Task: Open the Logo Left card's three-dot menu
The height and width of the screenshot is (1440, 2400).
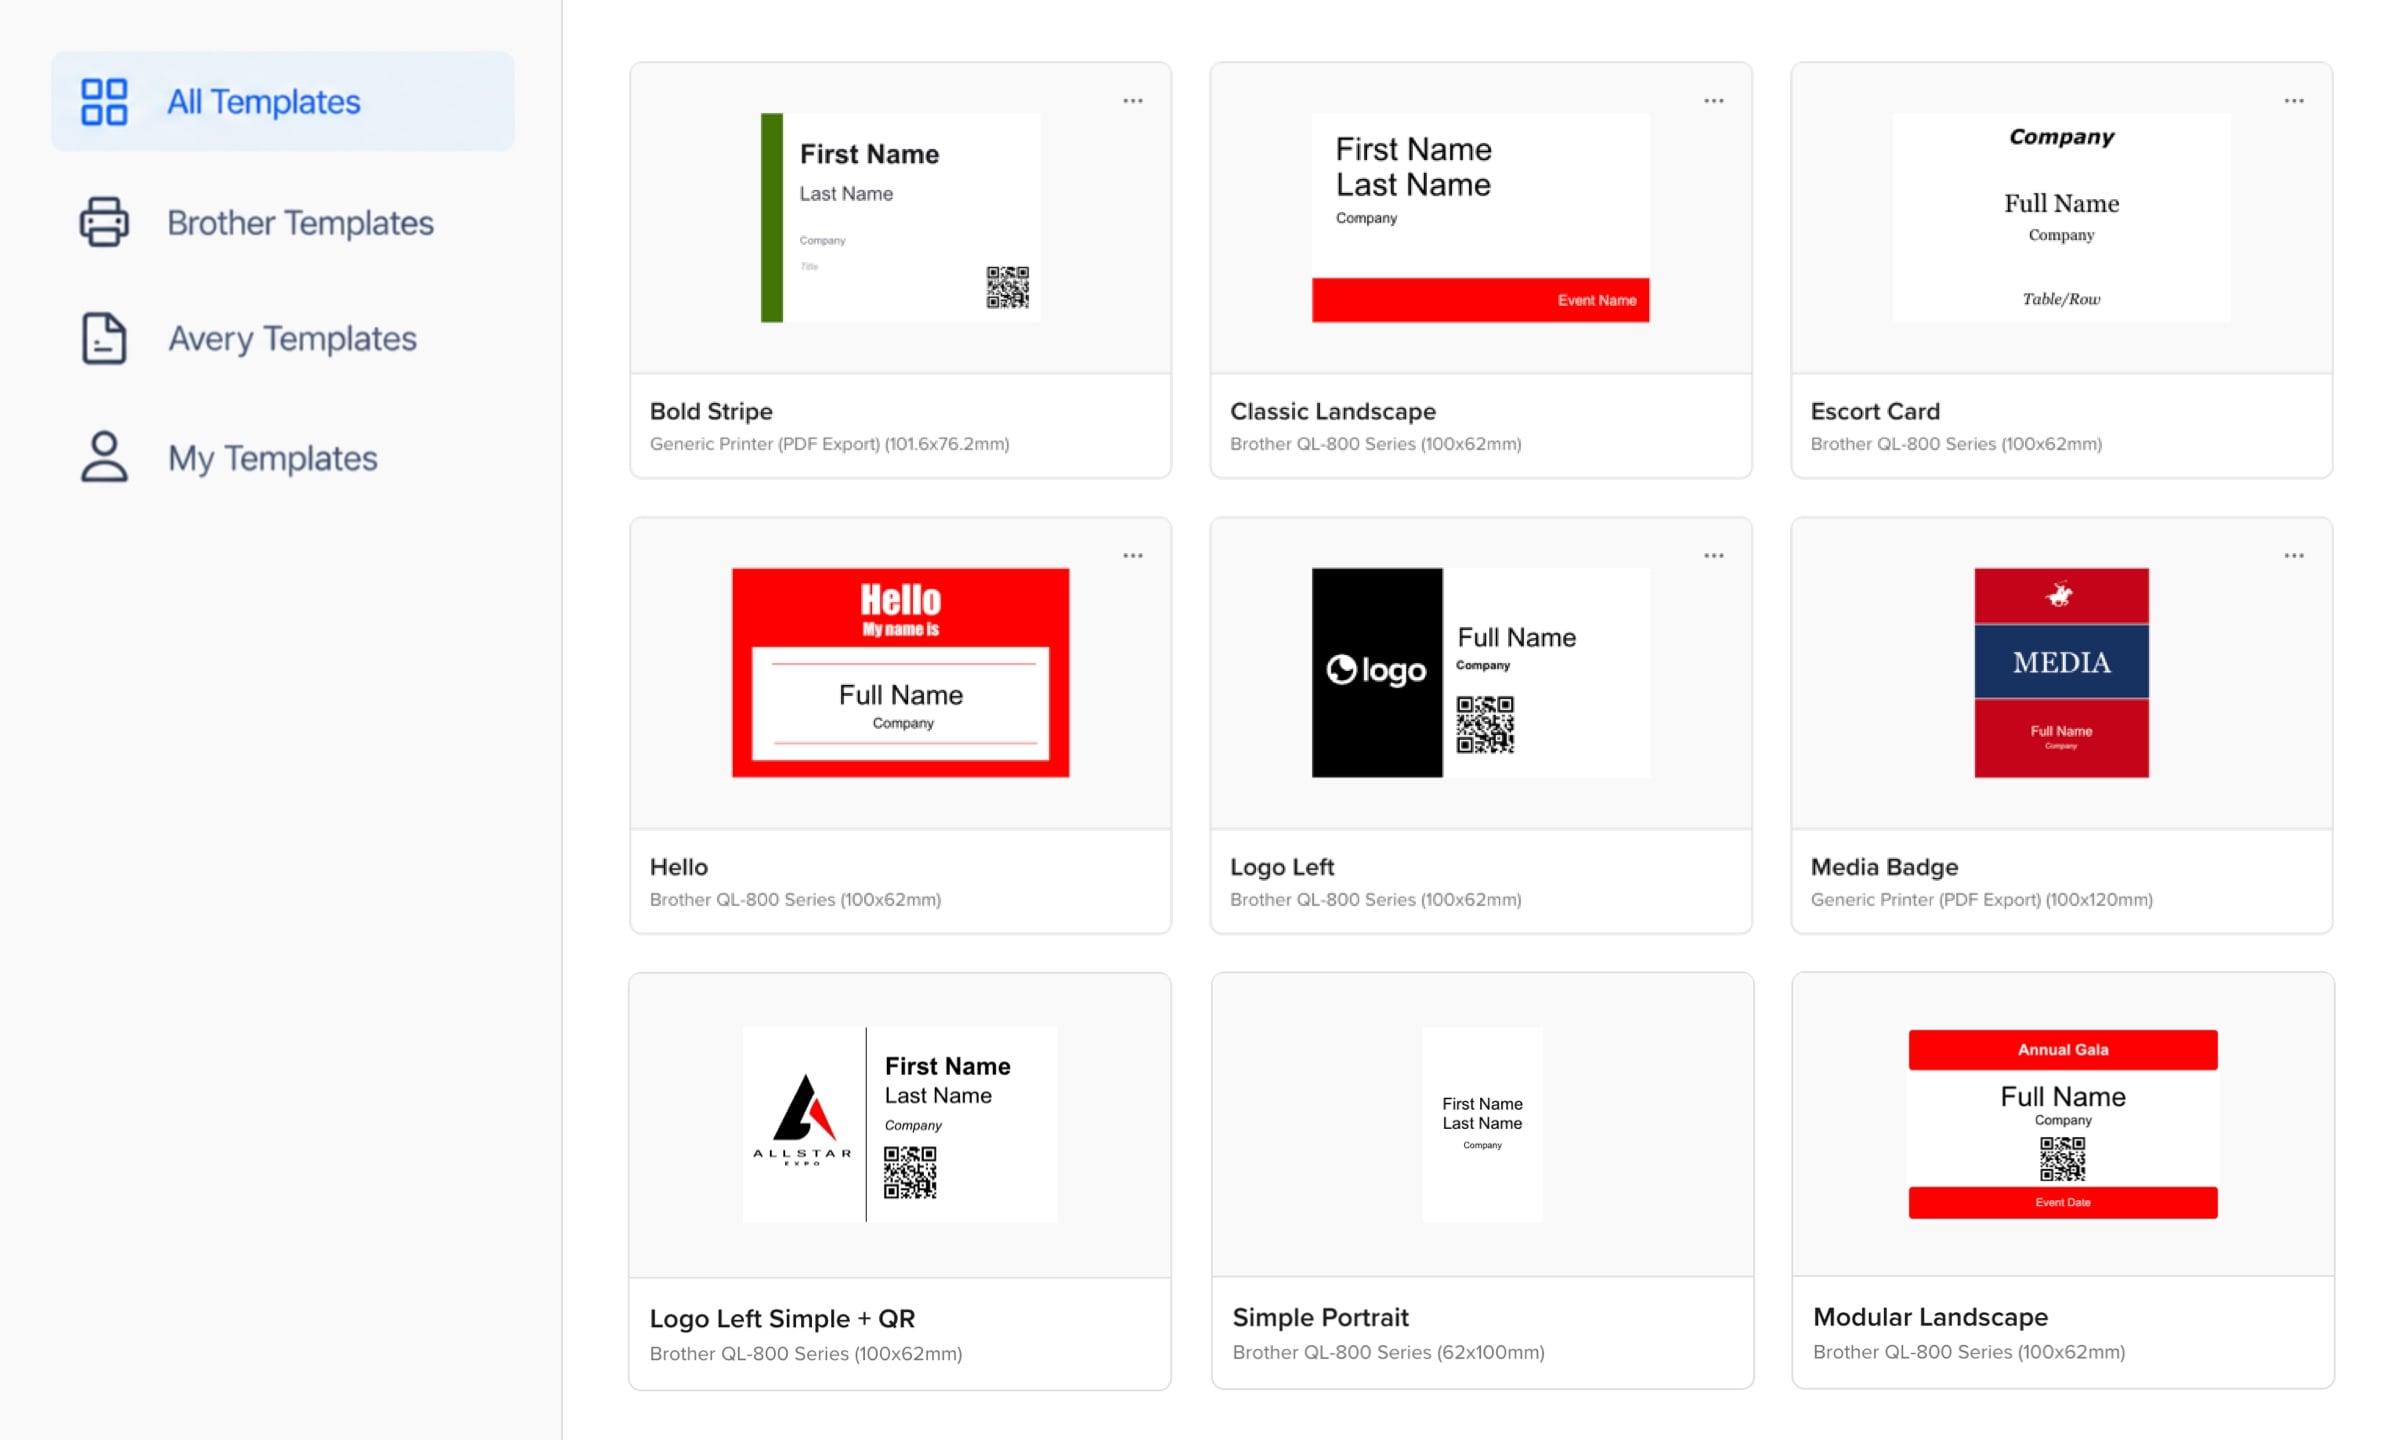Action: 1713,556
